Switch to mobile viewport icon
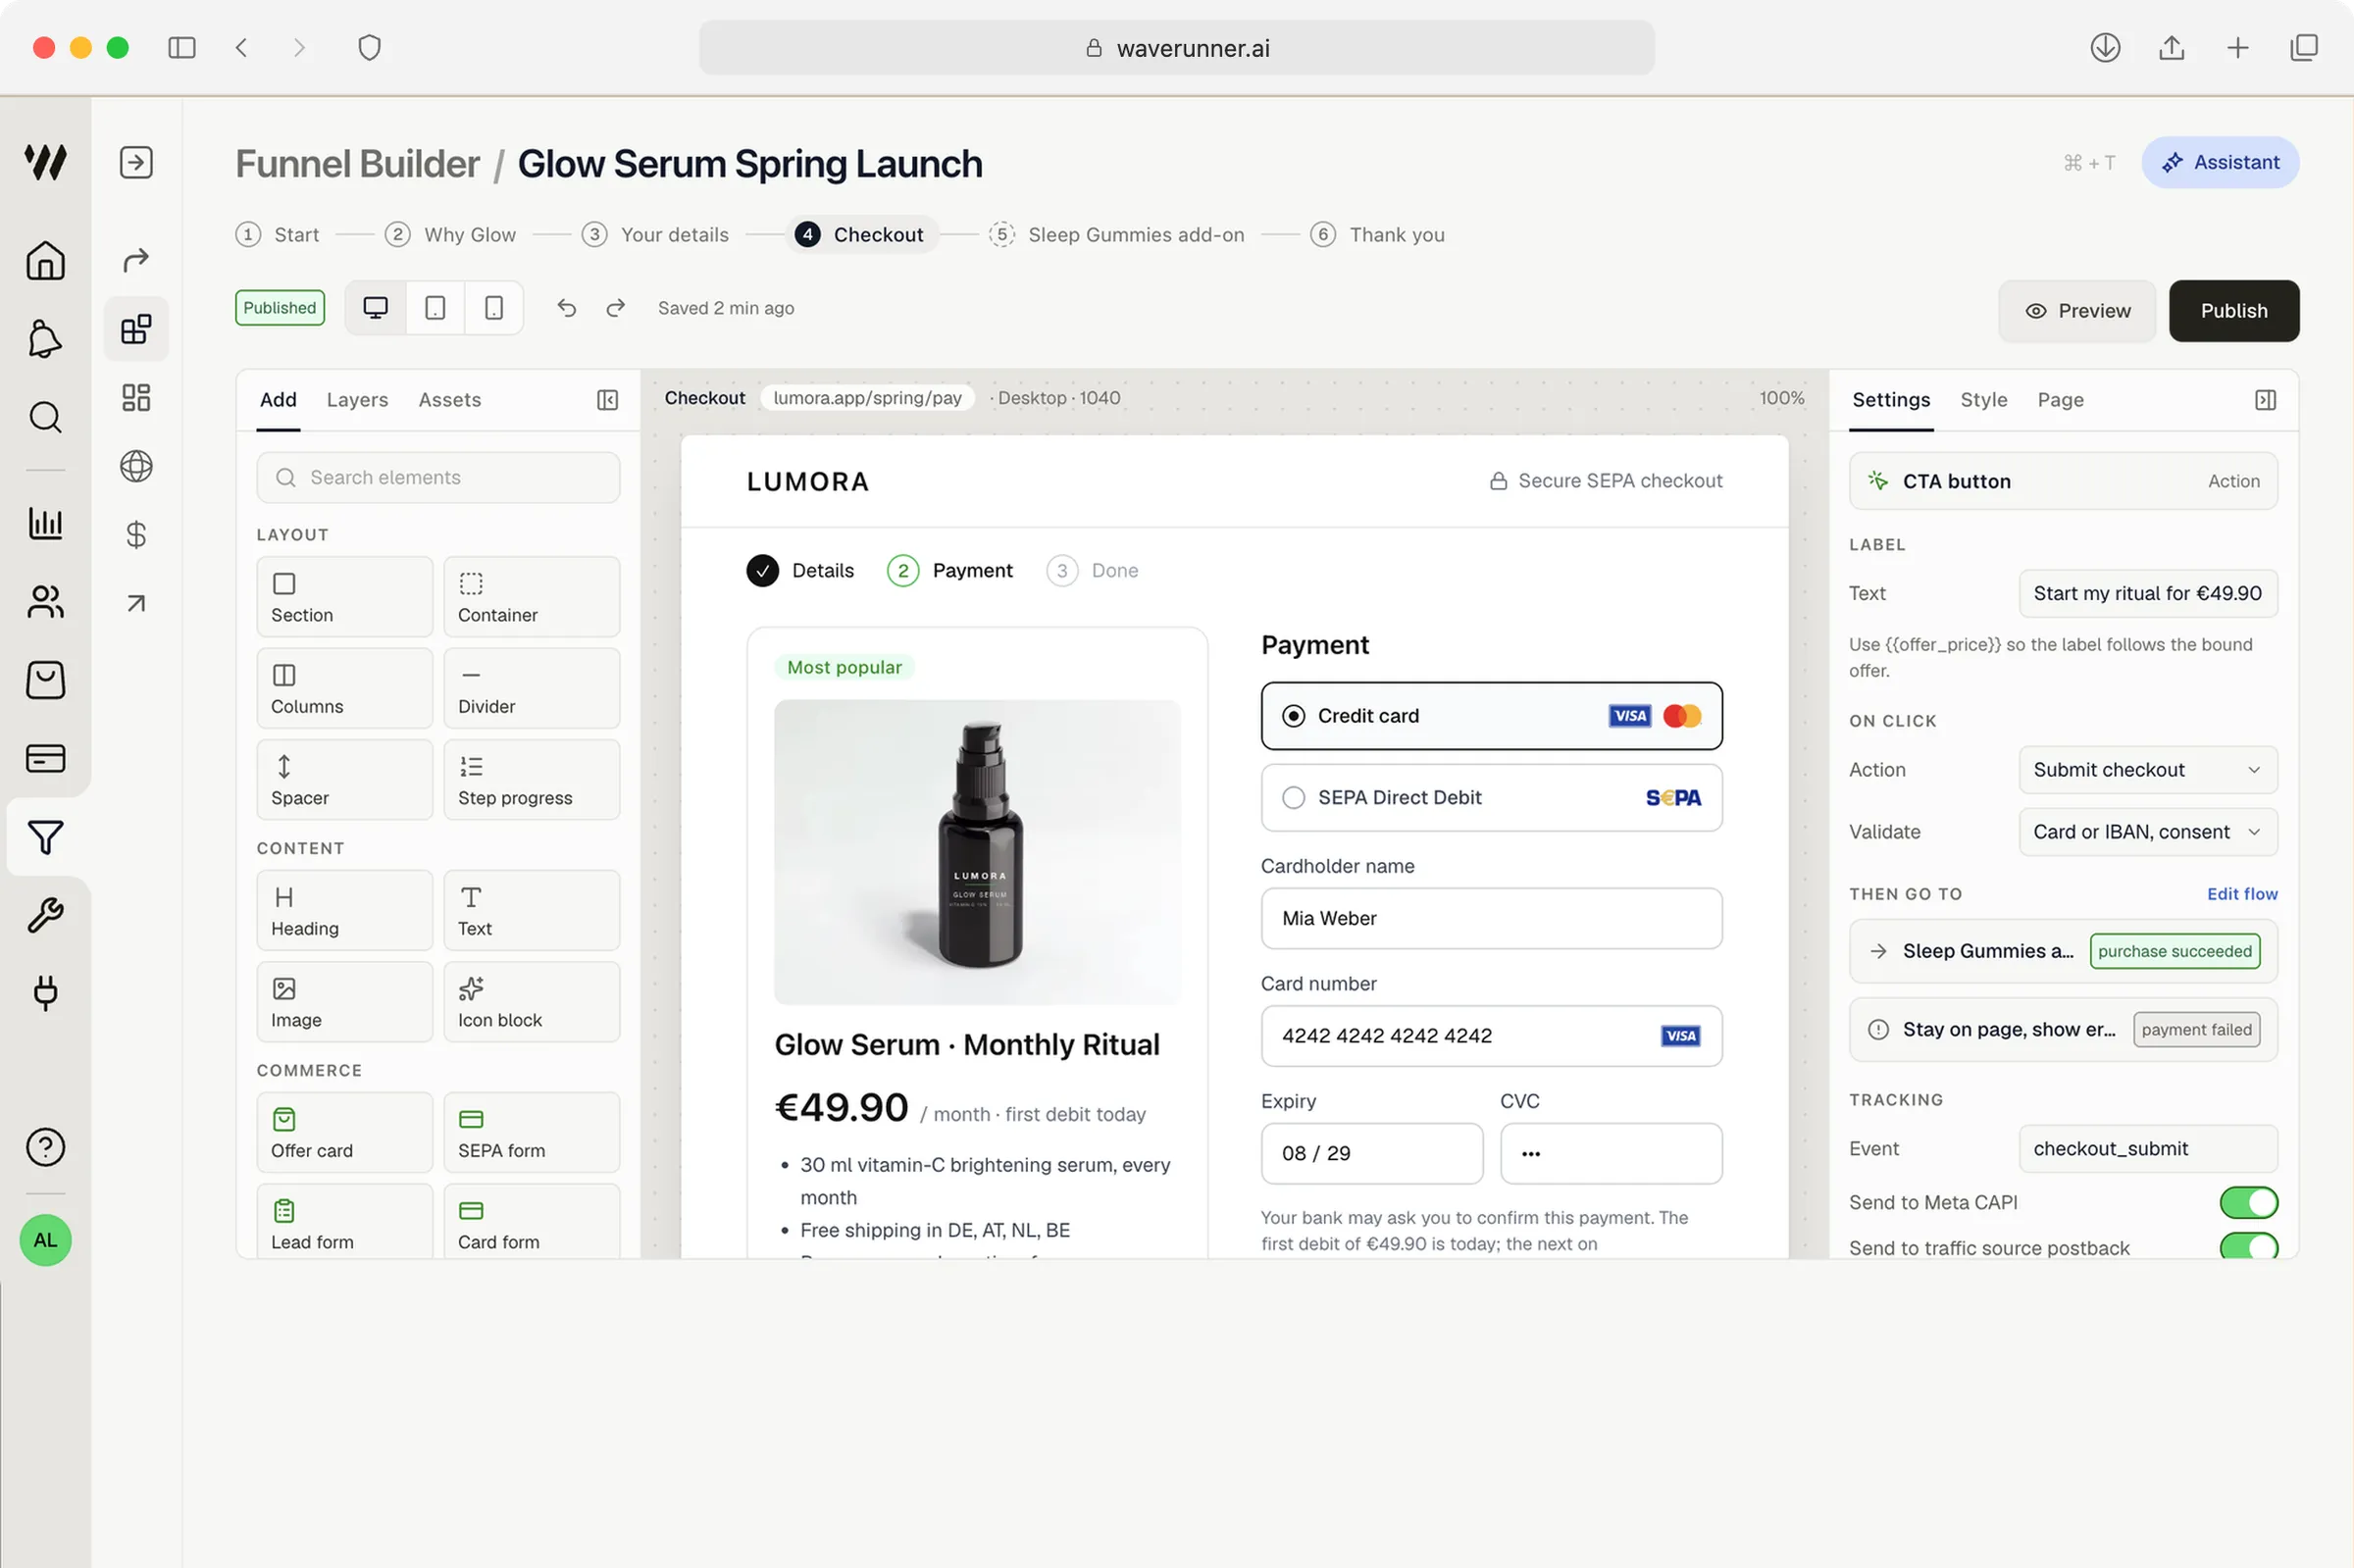 (x=494, y=308)
